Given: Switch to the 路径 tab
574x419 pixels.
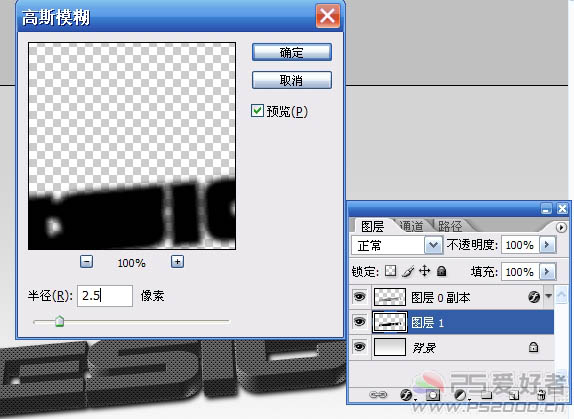Looking at the screenshot, I should (450, 226).
